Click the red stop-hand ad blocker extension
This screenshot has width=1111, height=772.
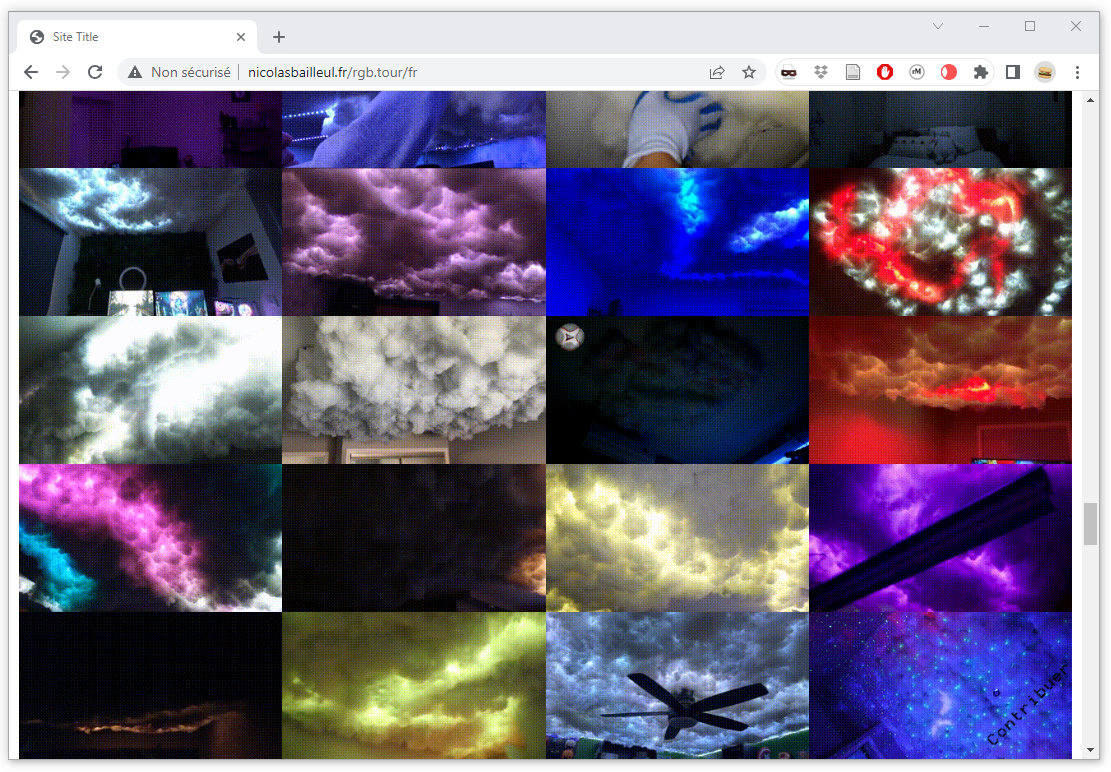pyautogui.click(x=885, y=72)
